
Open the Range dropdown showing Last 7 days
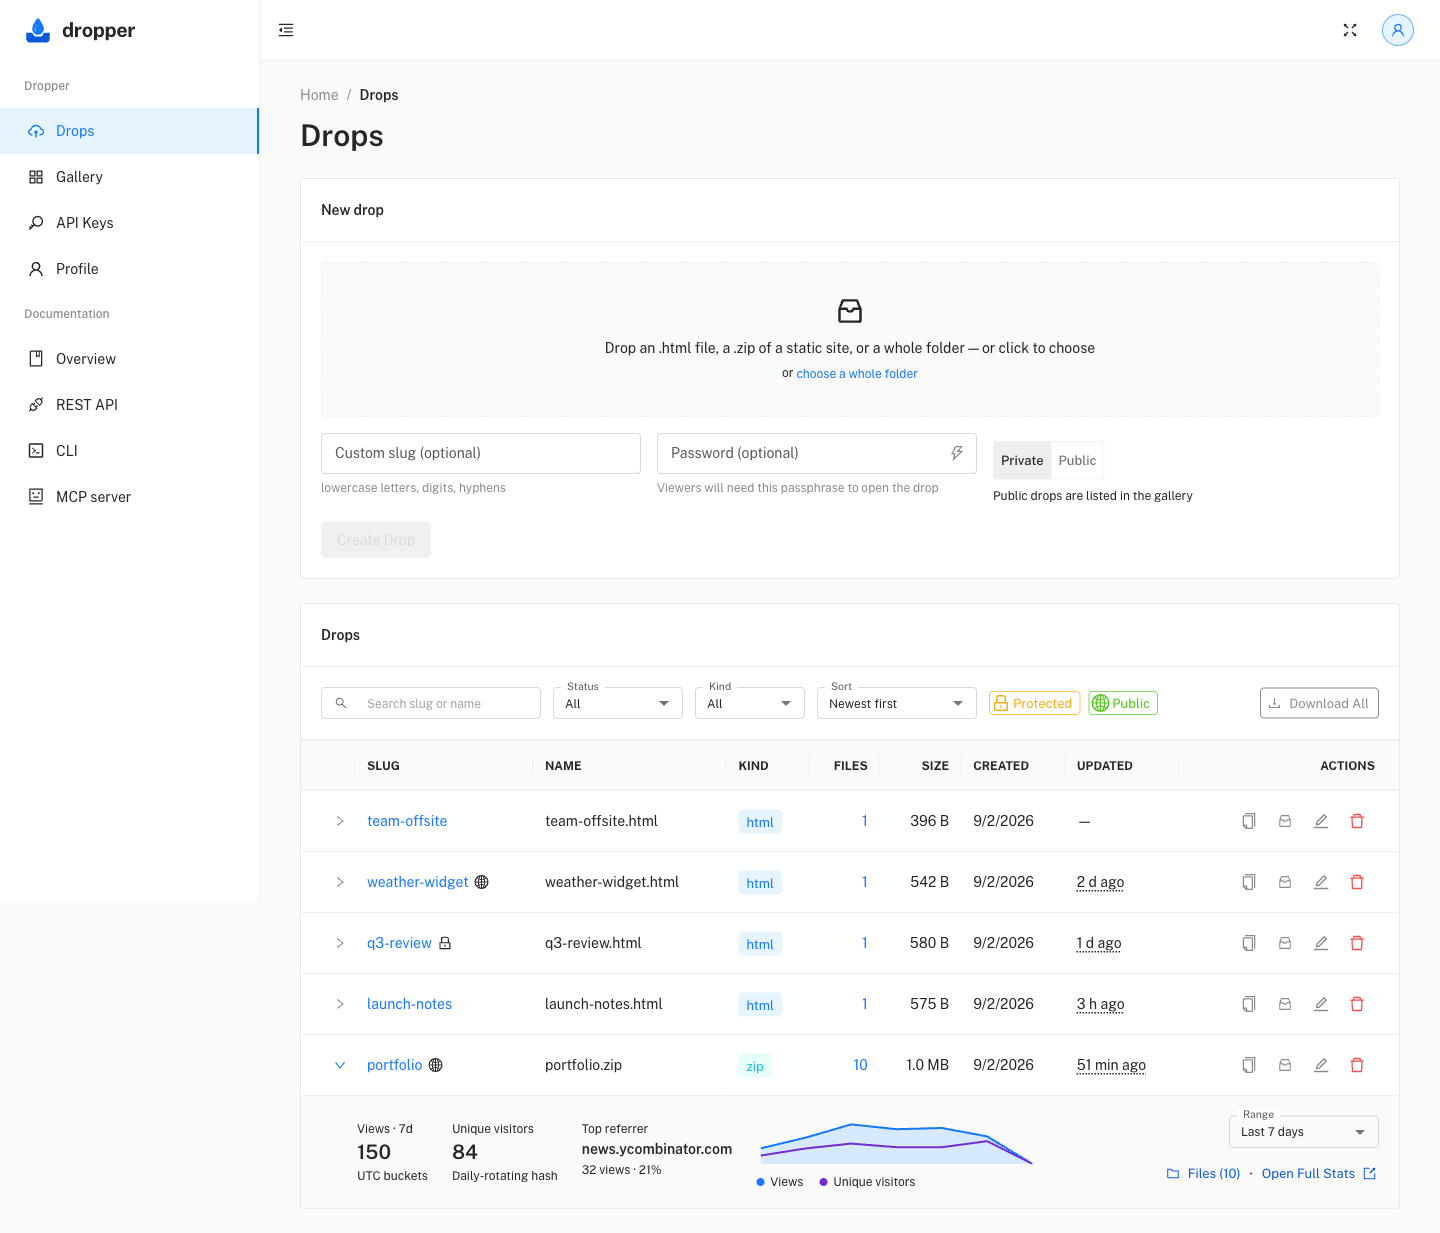1304,1131
